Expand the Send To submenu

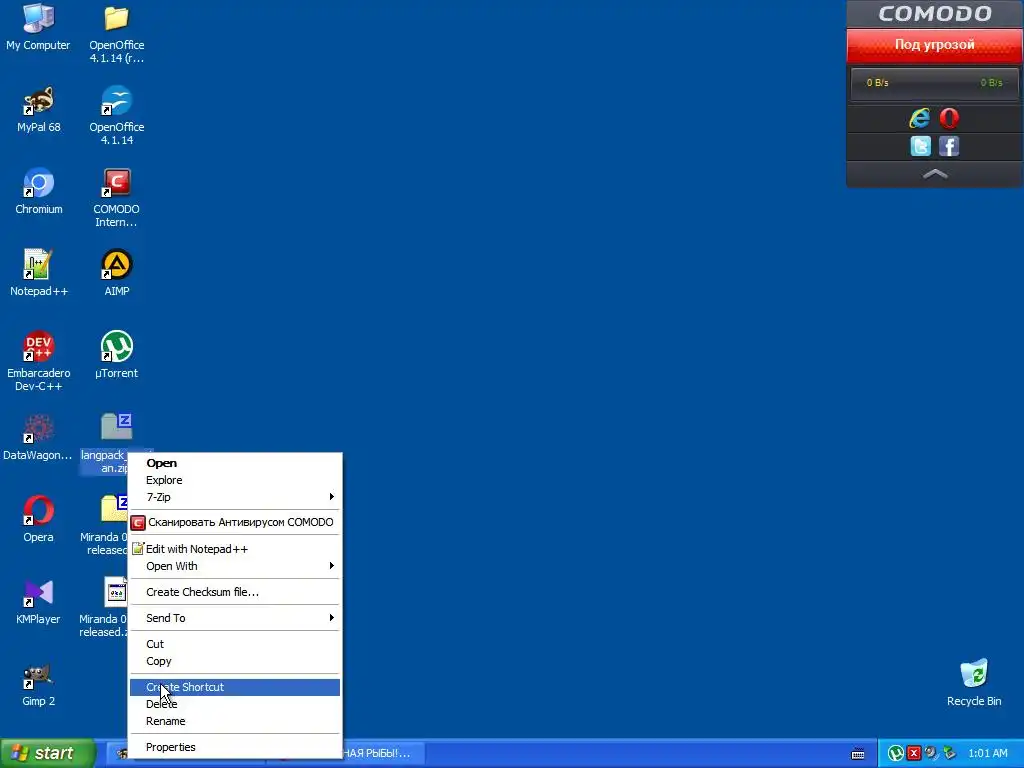pos(234,618)
